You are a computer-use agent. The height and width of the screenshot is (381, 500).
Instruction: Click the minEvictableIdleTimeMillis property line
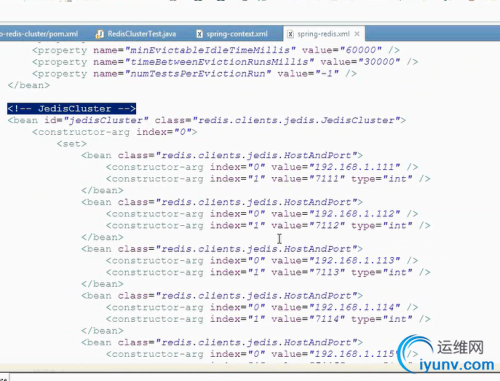click(x=216, y=50)
